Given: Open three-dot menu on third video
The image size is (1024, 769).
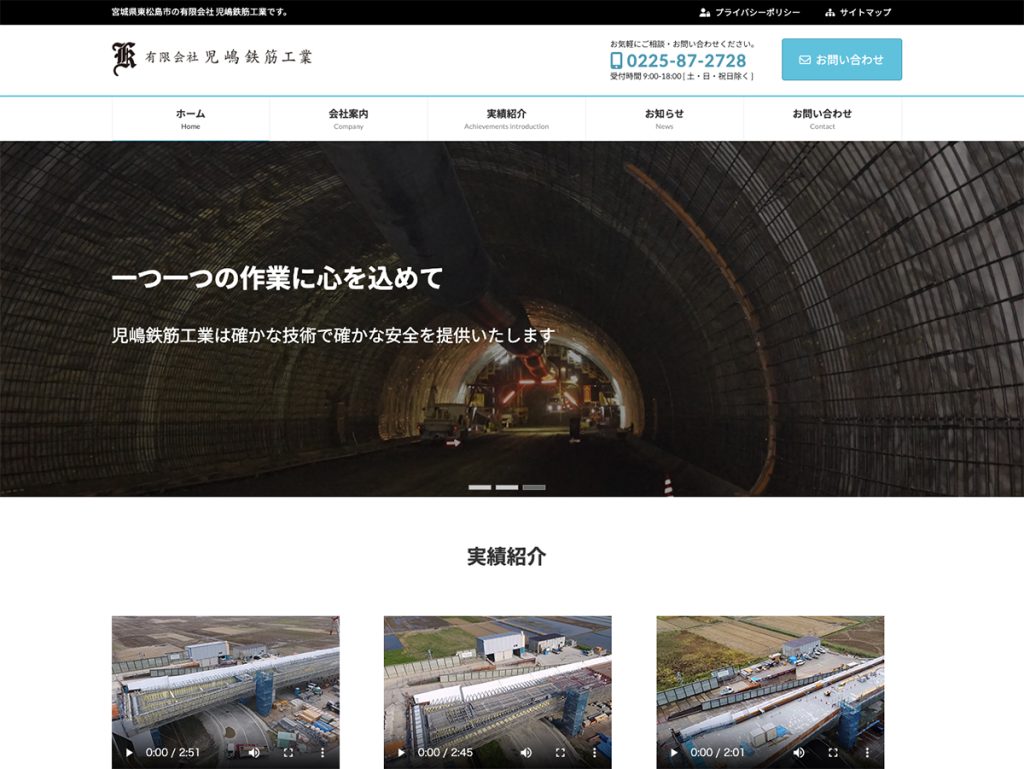Looking at the screenshot, I should pyautogui.click(x=866, y=752).
